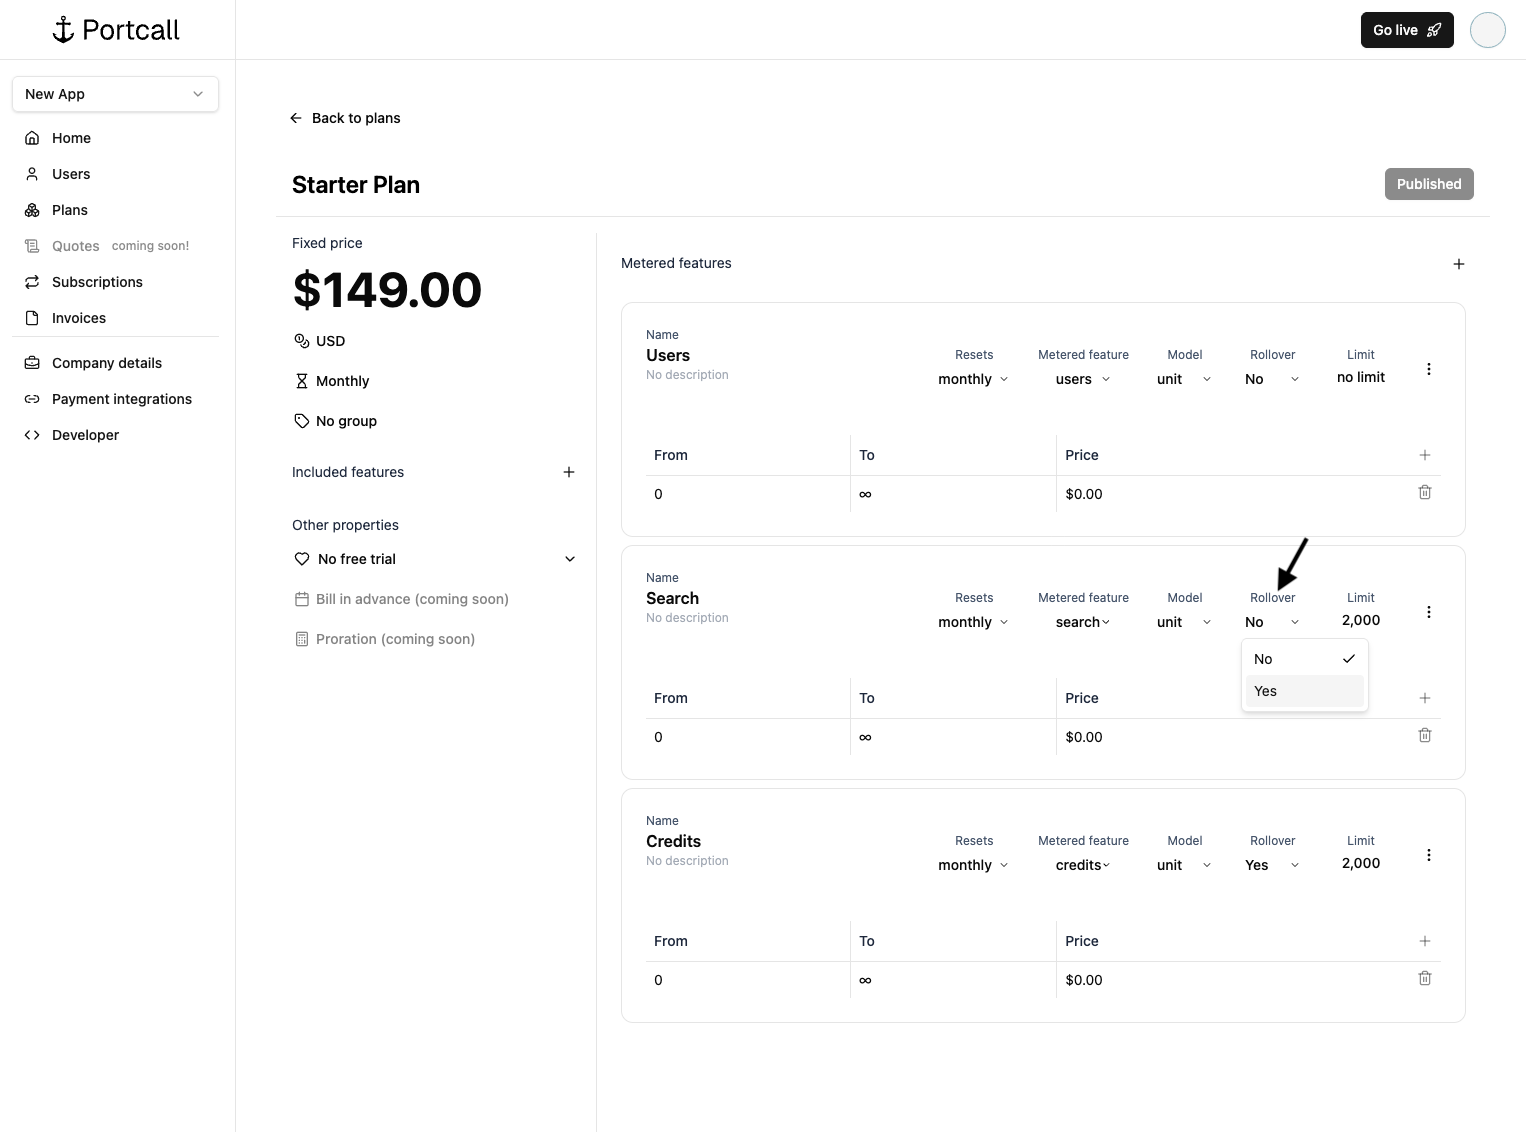The height and width of the screenshot is (1132, 1526).
Task: Delete the Credits pricing tier row
Action: click(1424, 978)
